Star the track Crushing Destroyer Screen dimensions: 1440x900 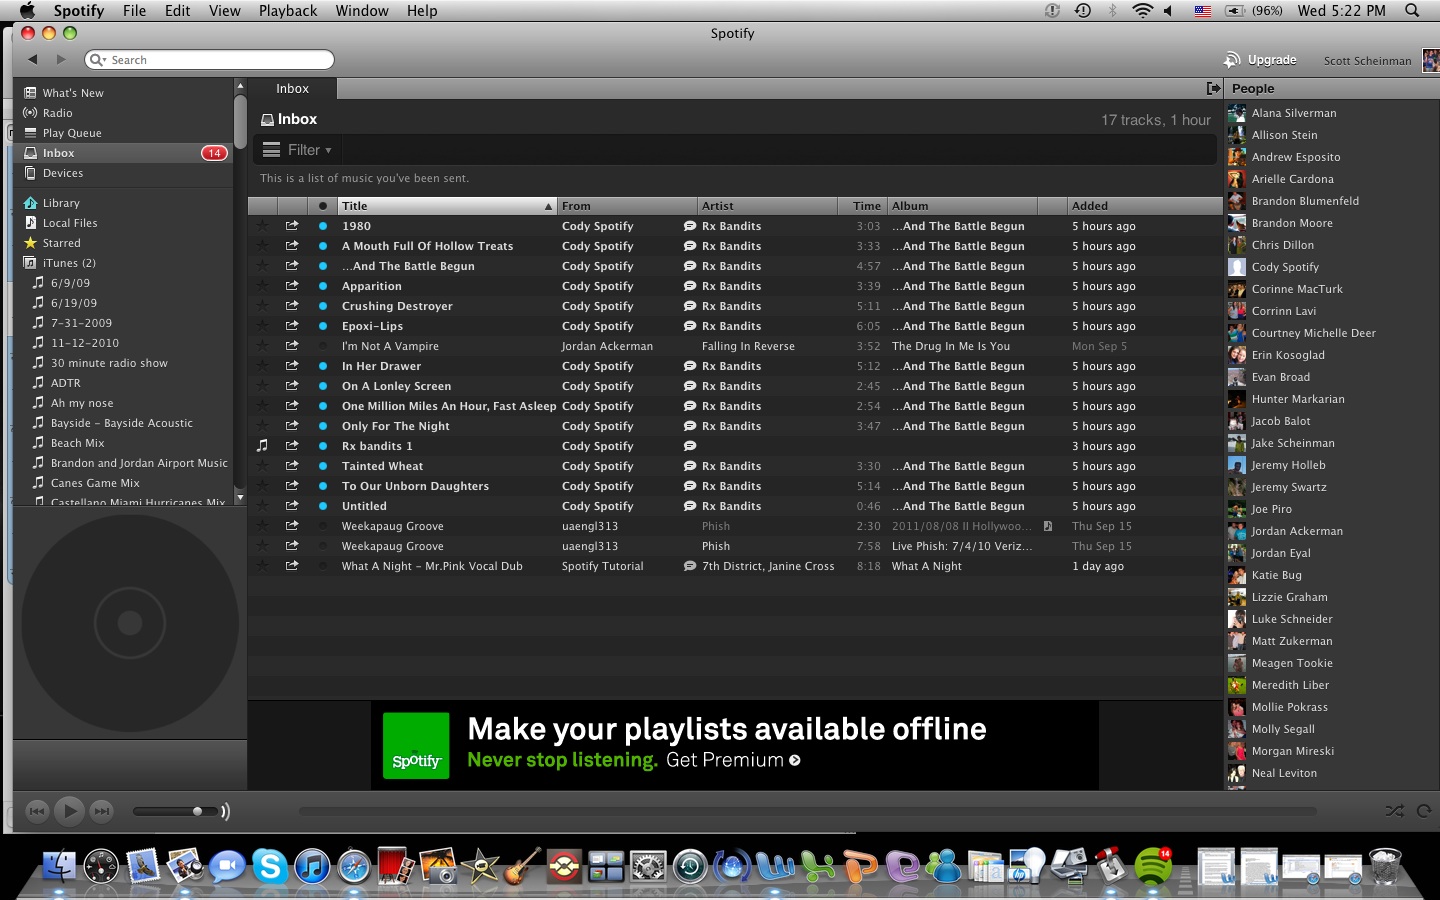pyautogui.click(x=262, y=306)
